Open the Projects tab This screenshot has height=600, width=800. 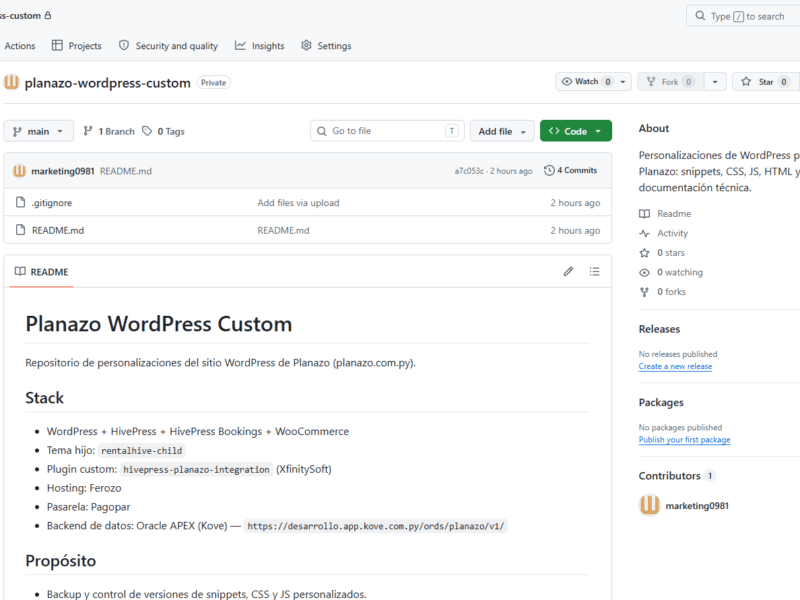77,45
